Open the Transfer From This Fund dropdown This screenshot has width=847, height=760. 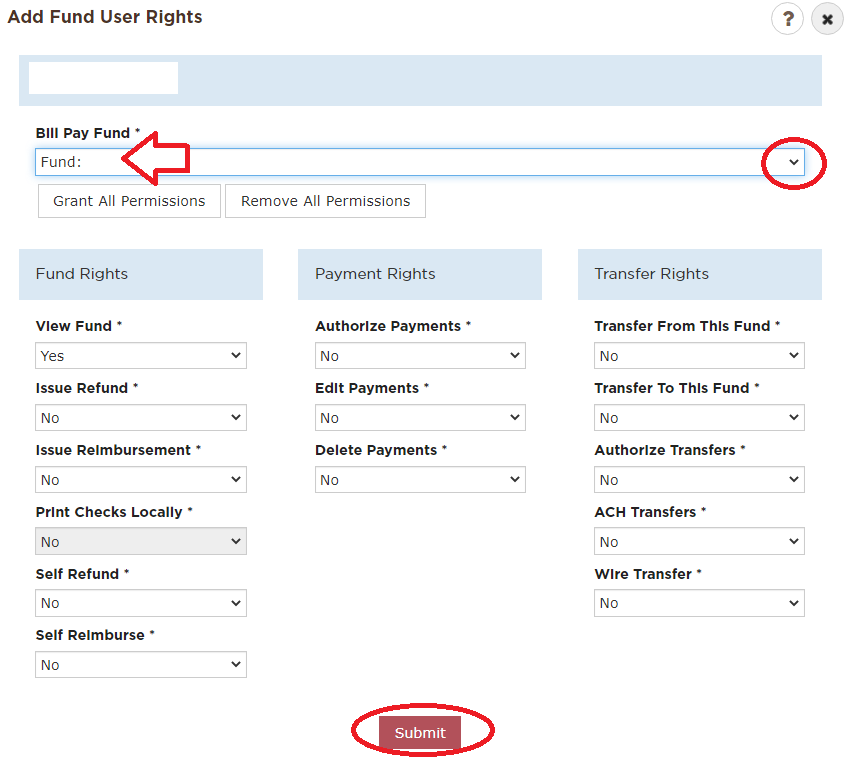699,355
